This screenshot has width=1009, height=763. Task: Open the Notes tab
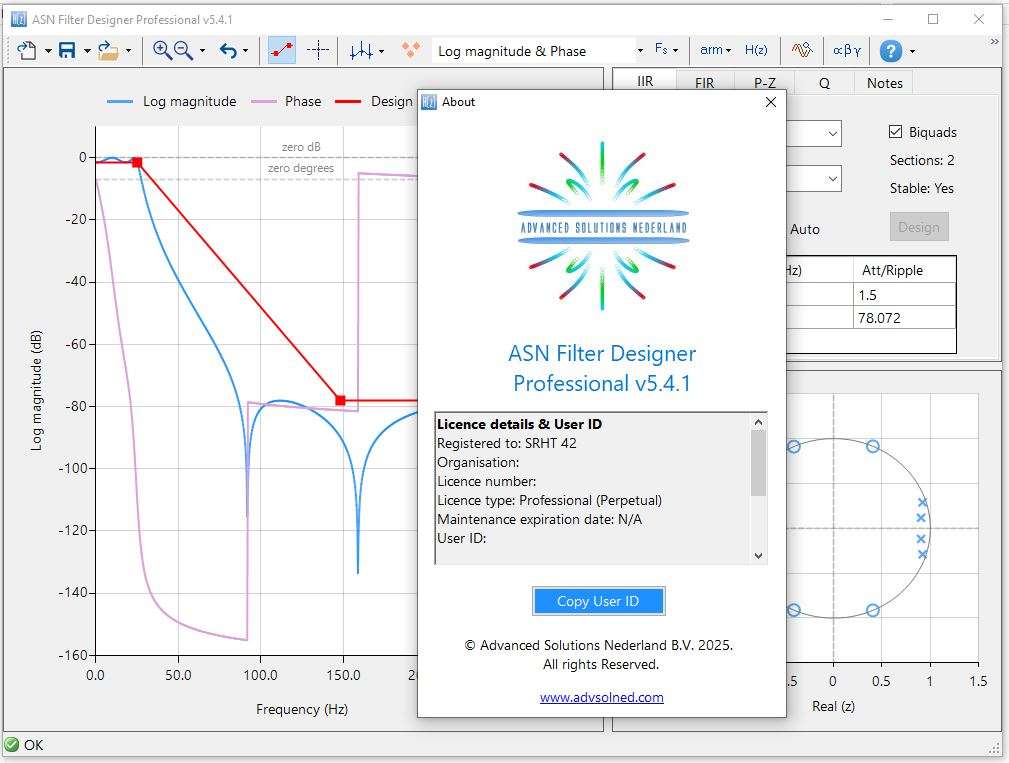point(884,83)
